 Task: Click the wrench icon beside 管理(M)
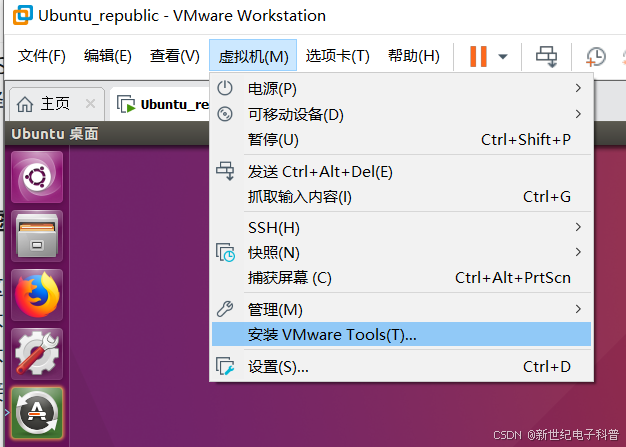225,309
